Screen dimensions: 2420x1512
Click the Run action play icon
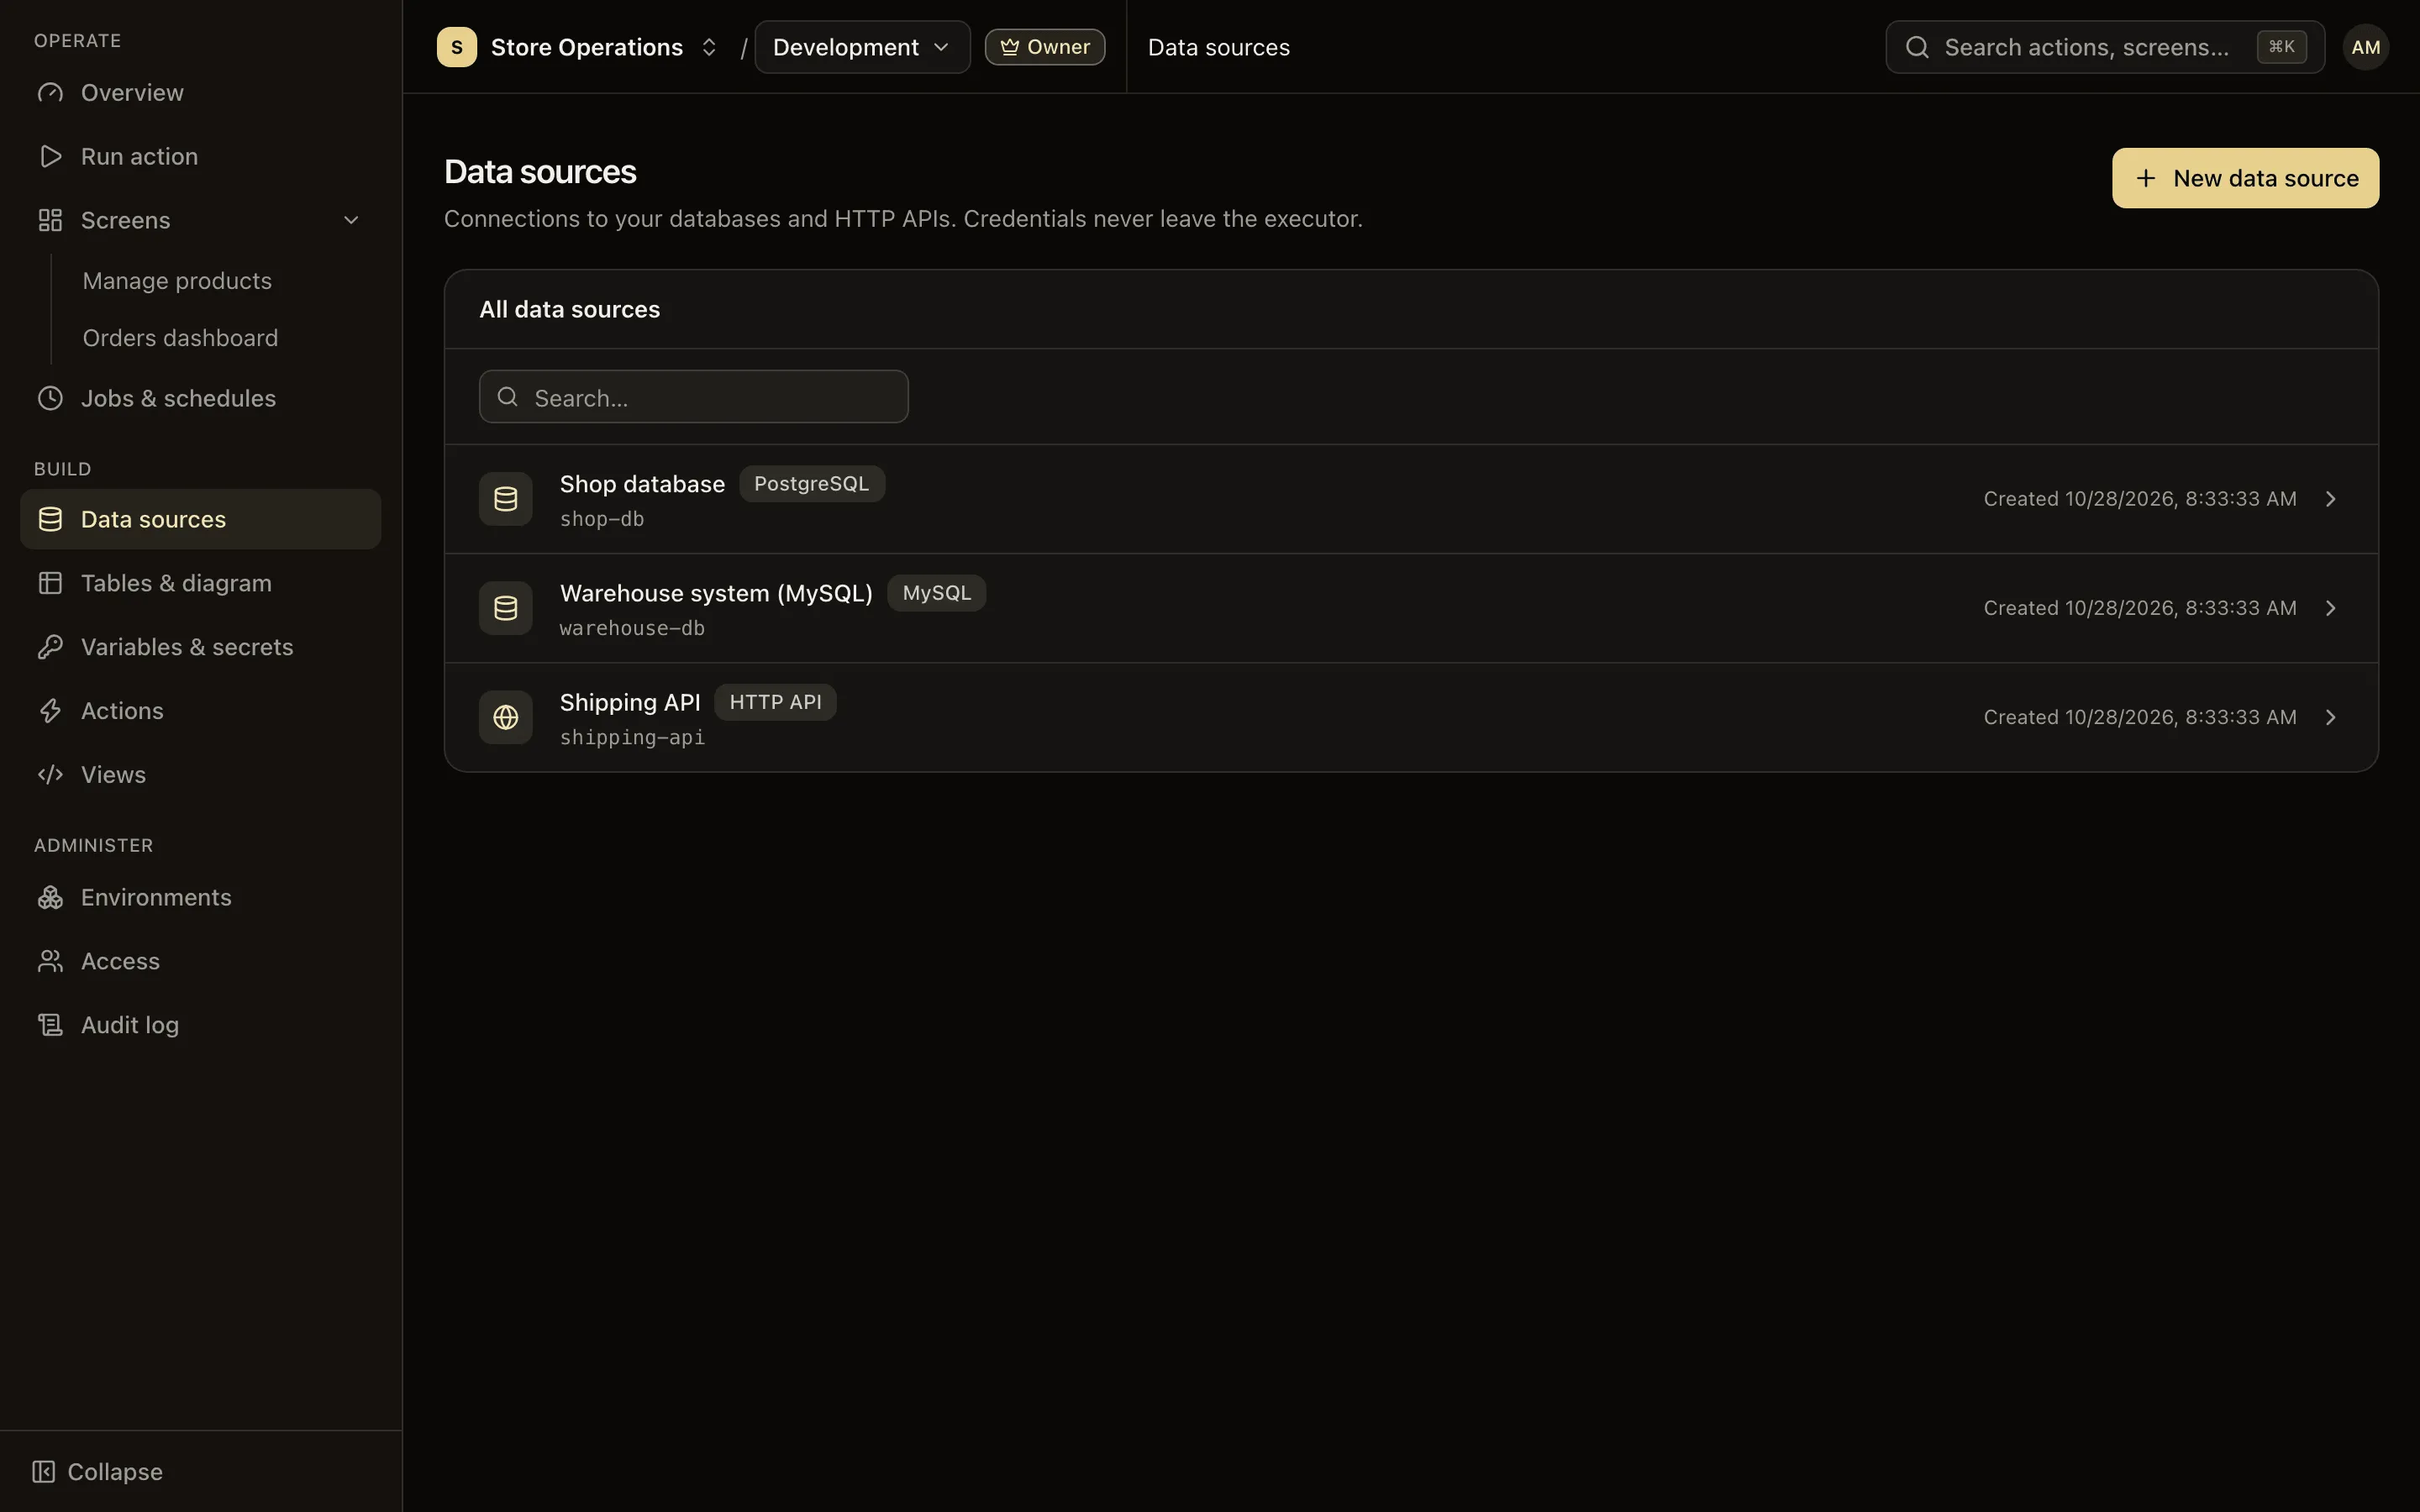pyautogui.click(x=50, y=156)
